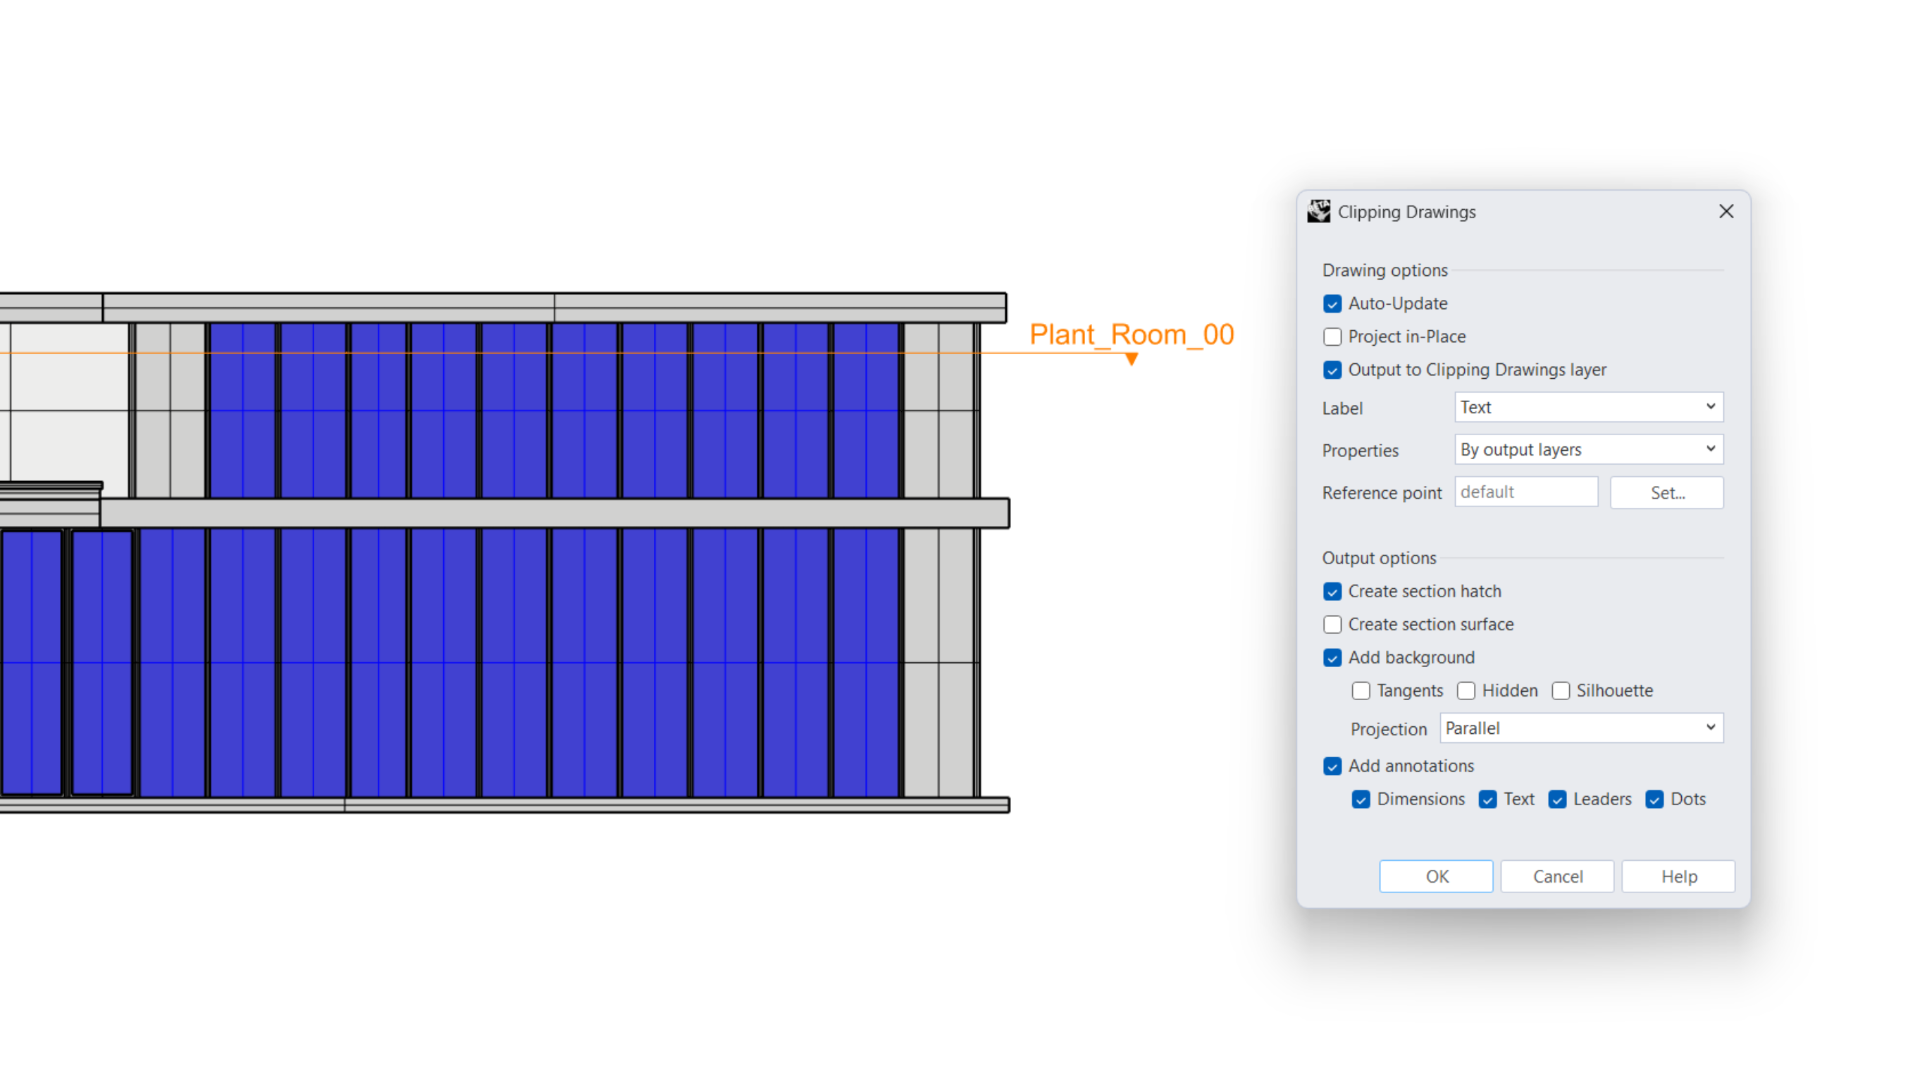Uncheck the Auto-Update checkbox
The image size is (1920, 1080).
1332,304
